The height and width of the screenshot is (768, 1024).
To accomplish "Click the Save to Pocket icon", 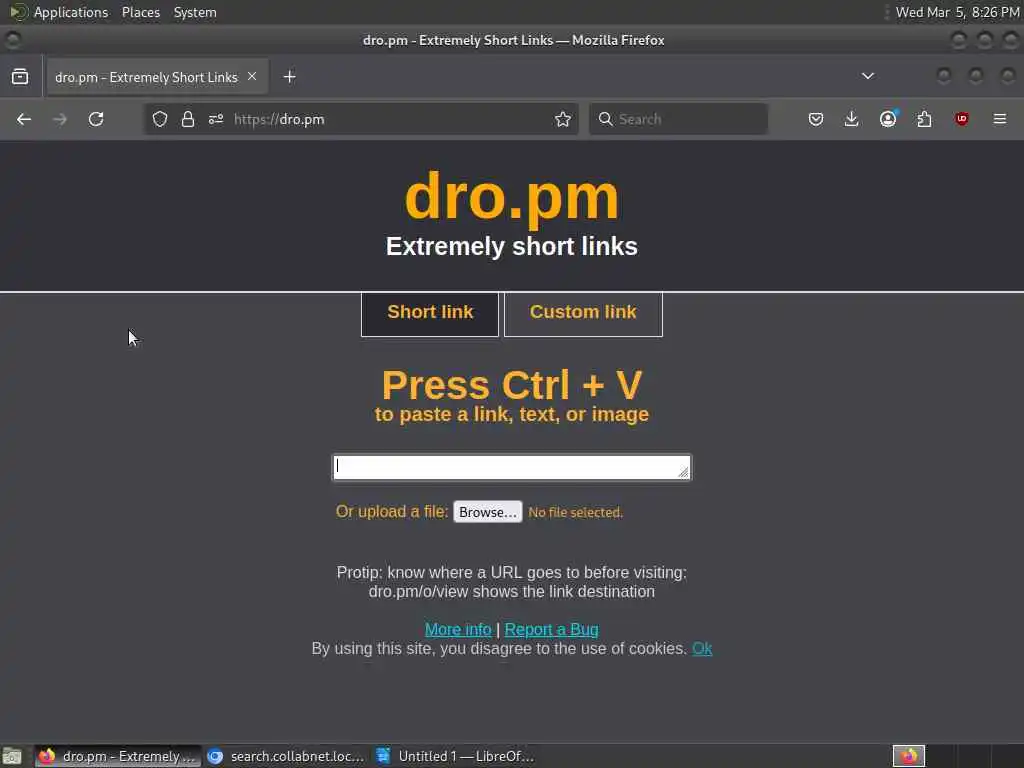I will pyautogui.click(x=816, y=119).
